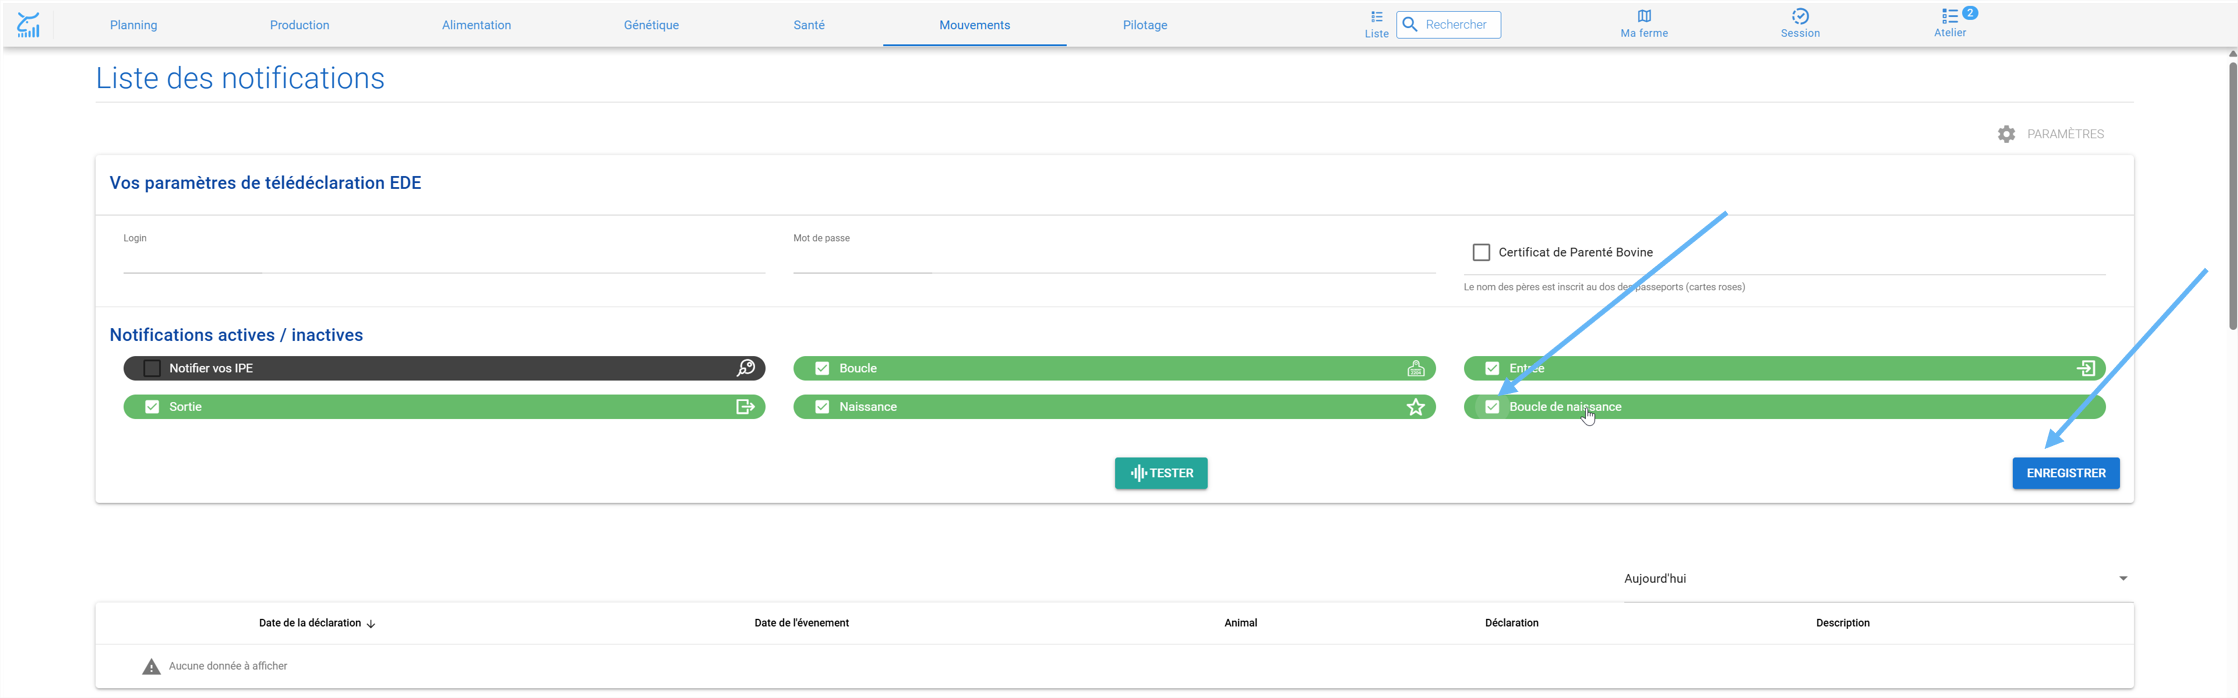Screen dimensions: 2238x698
Task: Enable Certificat de Parenté Bovine checkbox
Action: (x=1481, y=252)
